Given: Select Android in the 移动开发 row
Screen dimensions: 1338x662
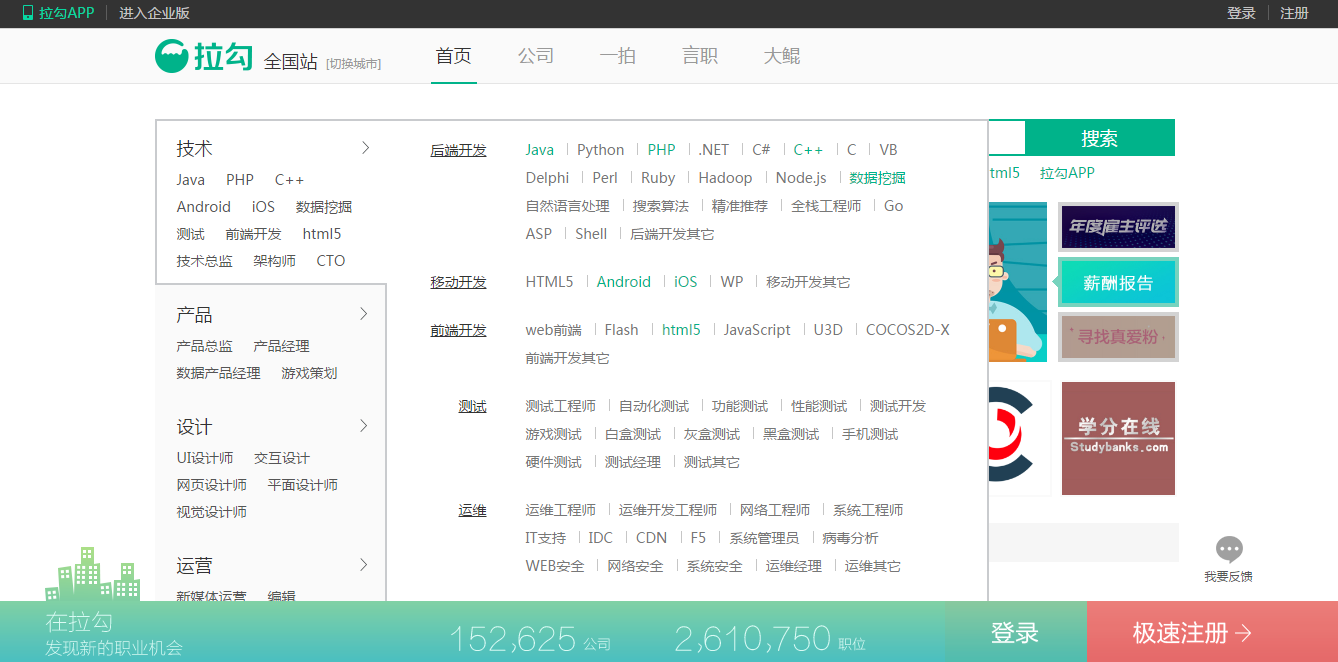Looking at the screenshot, I should (x=624, y=282).
